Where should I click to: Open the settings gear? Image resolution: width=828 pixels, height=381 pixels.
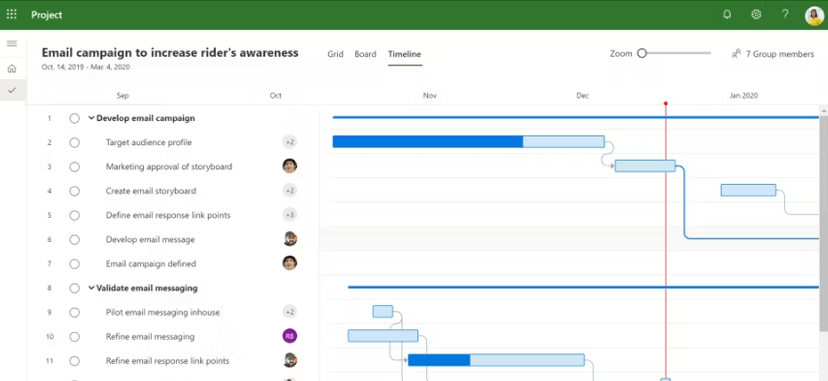(x=756, y=15)
